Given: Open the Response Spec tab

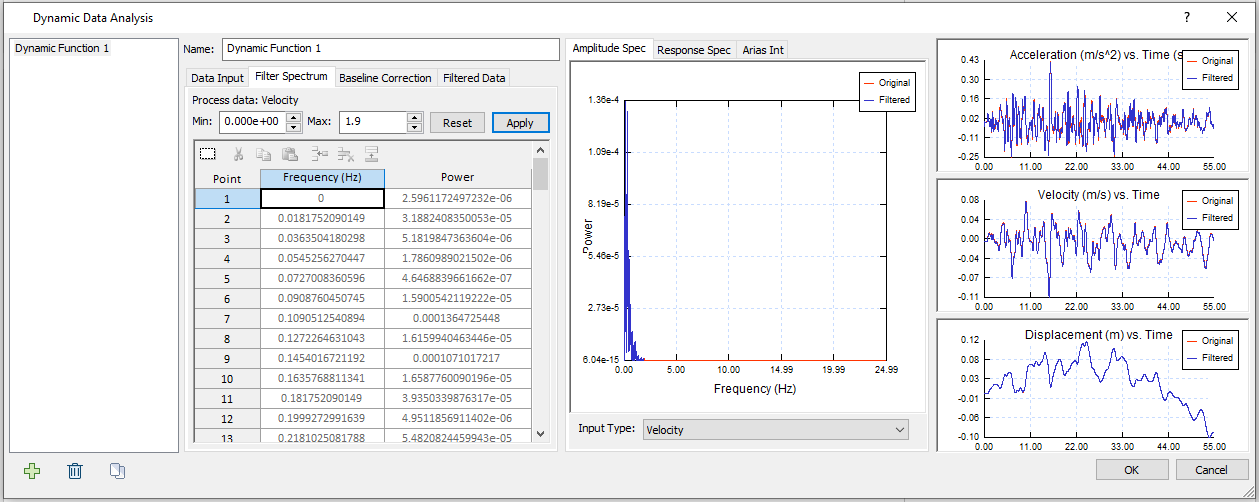Looking at the screenshot, I should (x=693, y=50).
